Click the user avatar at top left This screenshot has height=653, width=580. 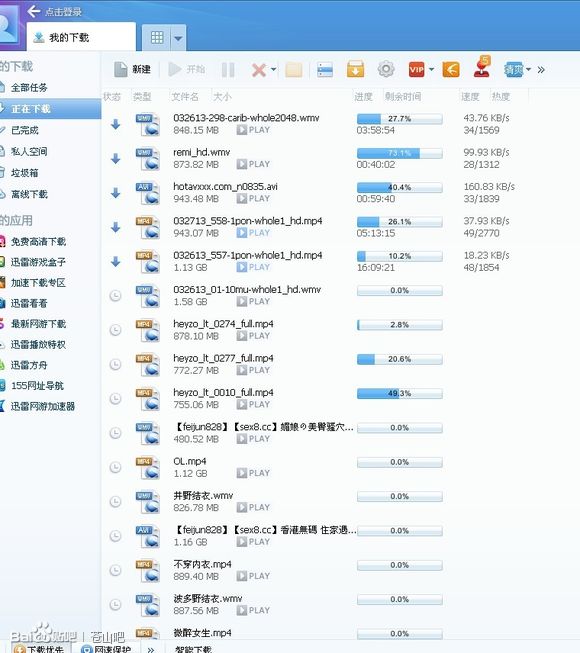click(x=8, y=23)
